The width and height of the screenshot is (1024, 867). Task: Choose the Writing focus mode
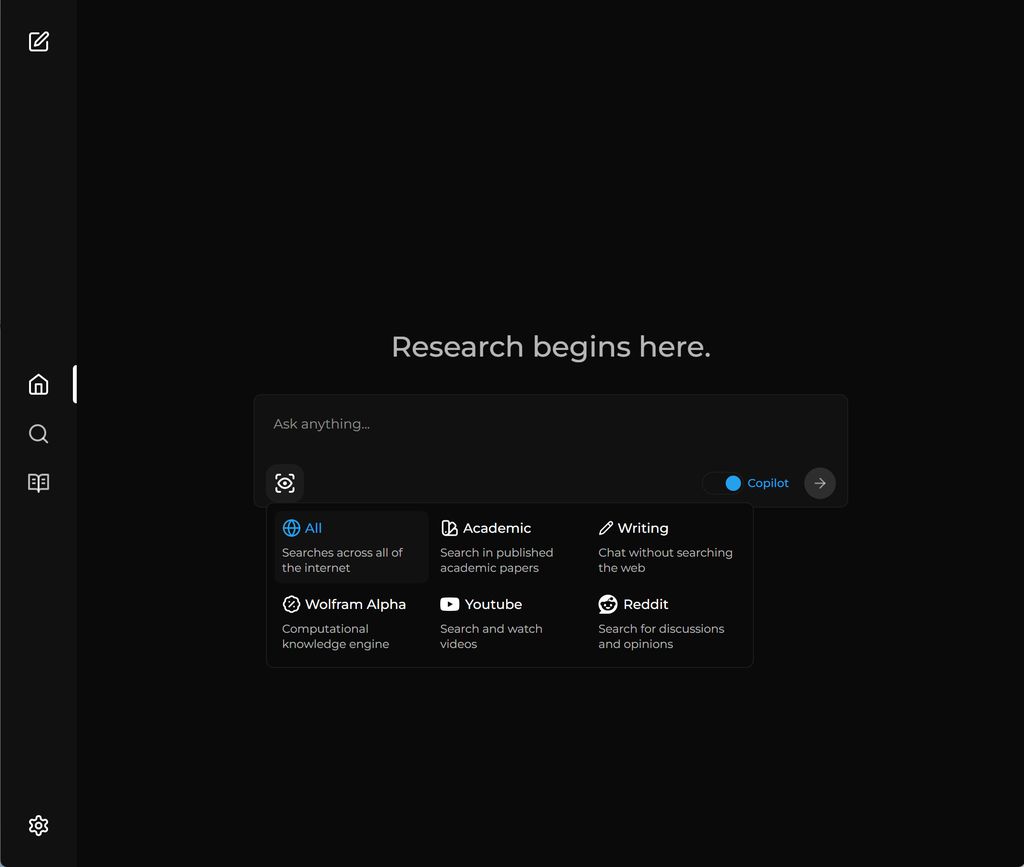pos(667,546)
